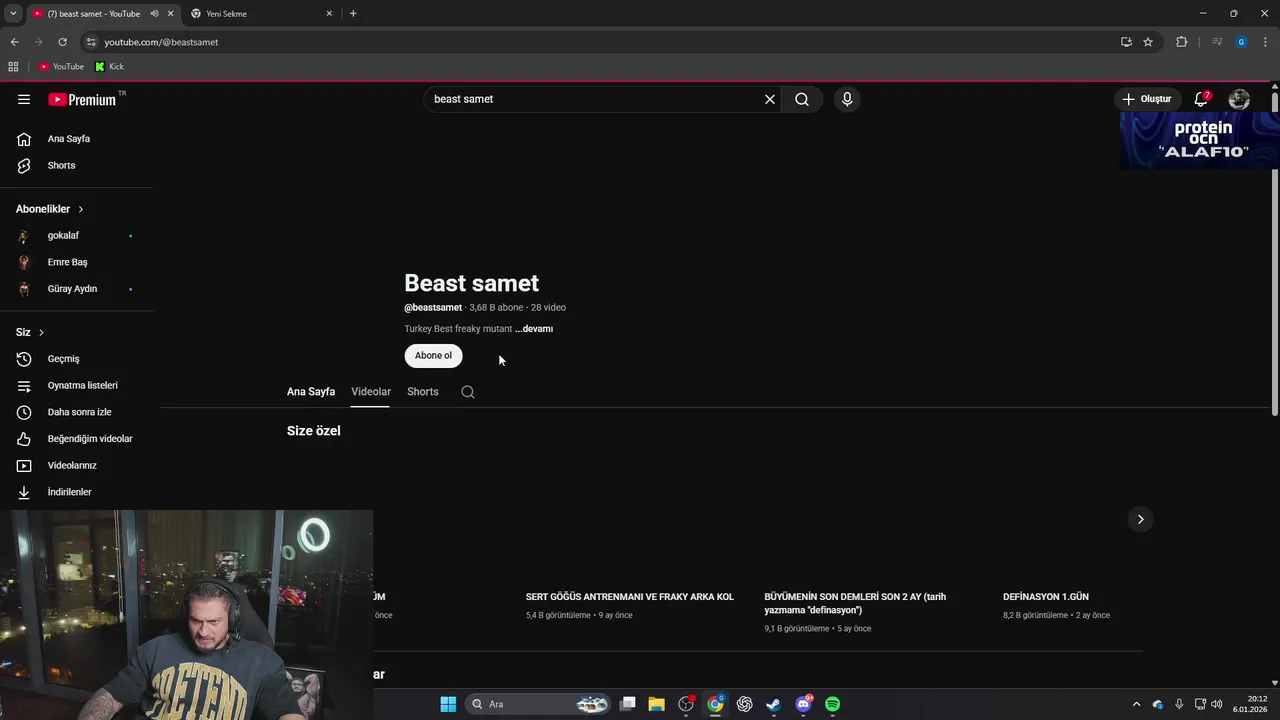The height and width of the screenshot is (720, 1280).
Task: Open the Chrome profile G avatar
Action: click(1241, 42)
